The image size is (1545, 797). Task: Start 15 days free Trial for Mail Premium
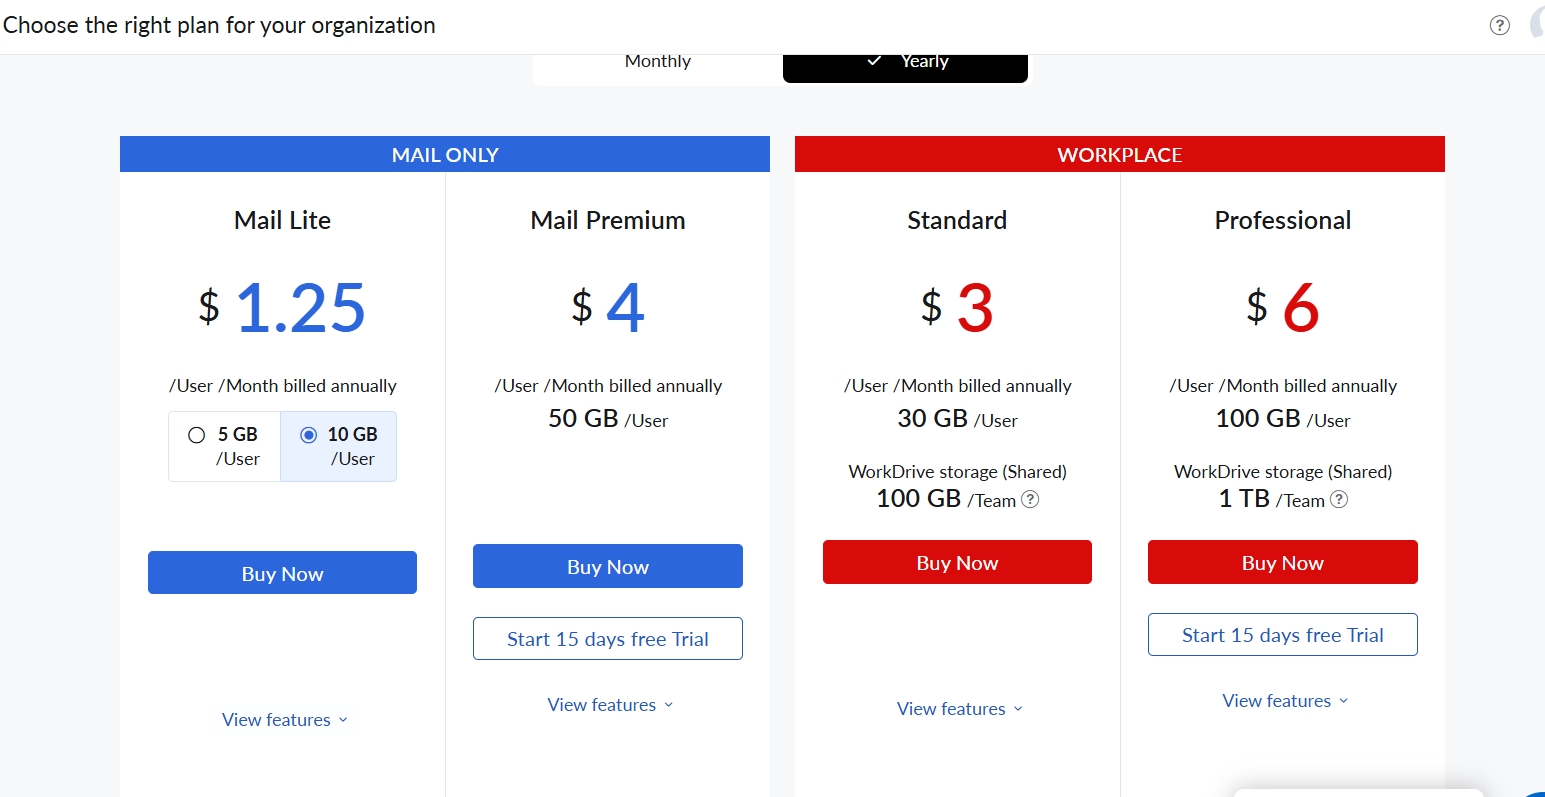[x=608, y=639]
